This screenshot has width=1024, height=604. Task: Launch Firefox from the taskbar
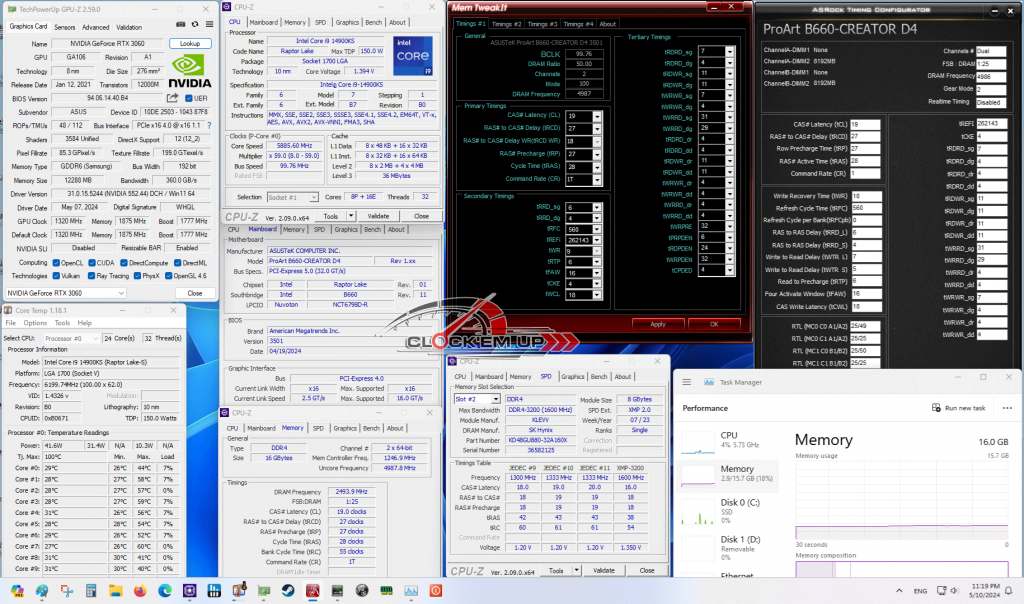pos(140,591)
